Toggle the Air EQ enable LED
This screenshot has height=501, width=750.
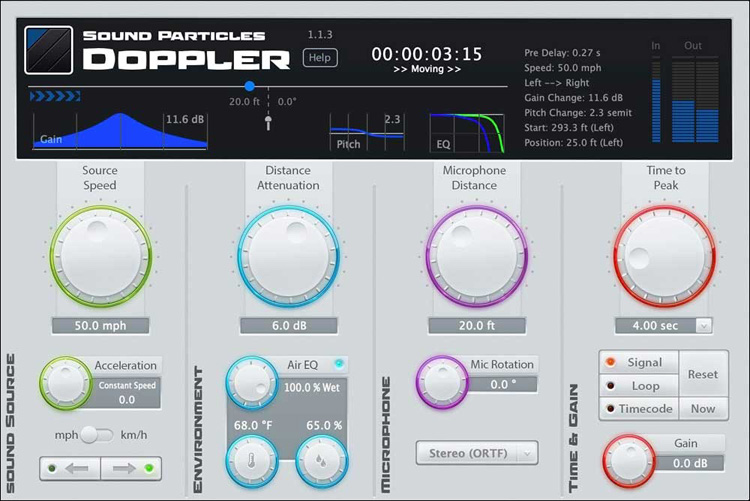pyautogui.click(x=339, y=364)
